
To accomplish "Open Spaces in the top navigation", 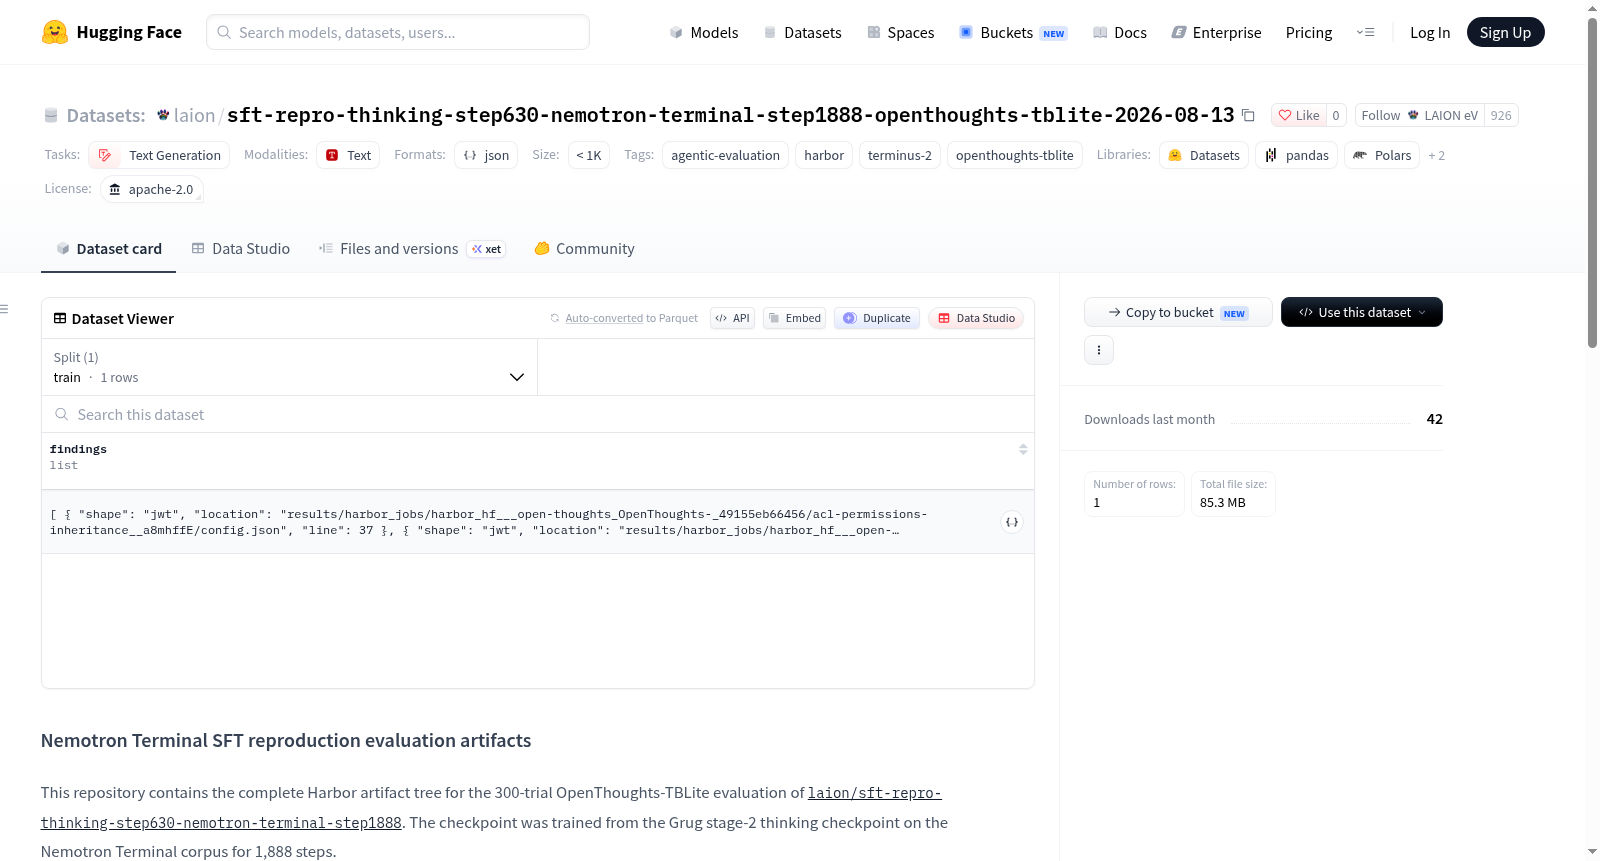I will 900,32.
